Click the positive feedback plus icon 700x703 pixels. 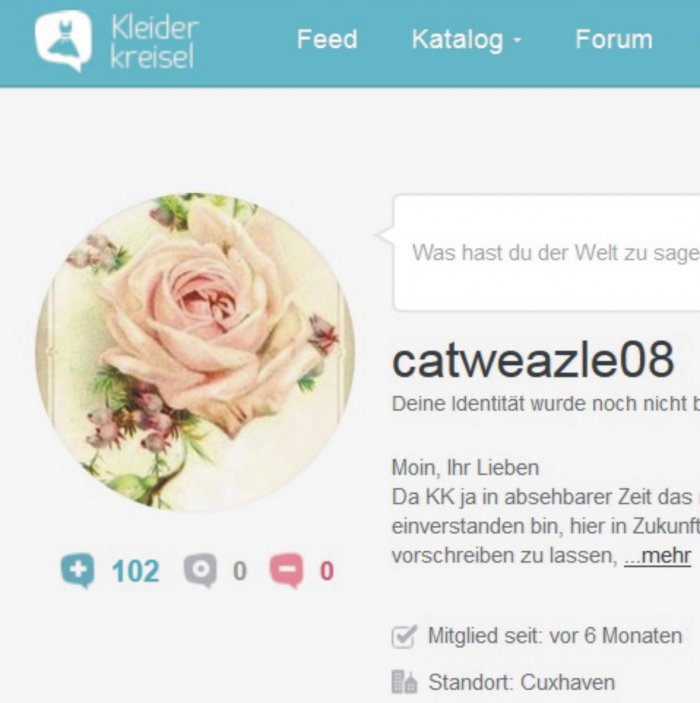click(78, 571)
